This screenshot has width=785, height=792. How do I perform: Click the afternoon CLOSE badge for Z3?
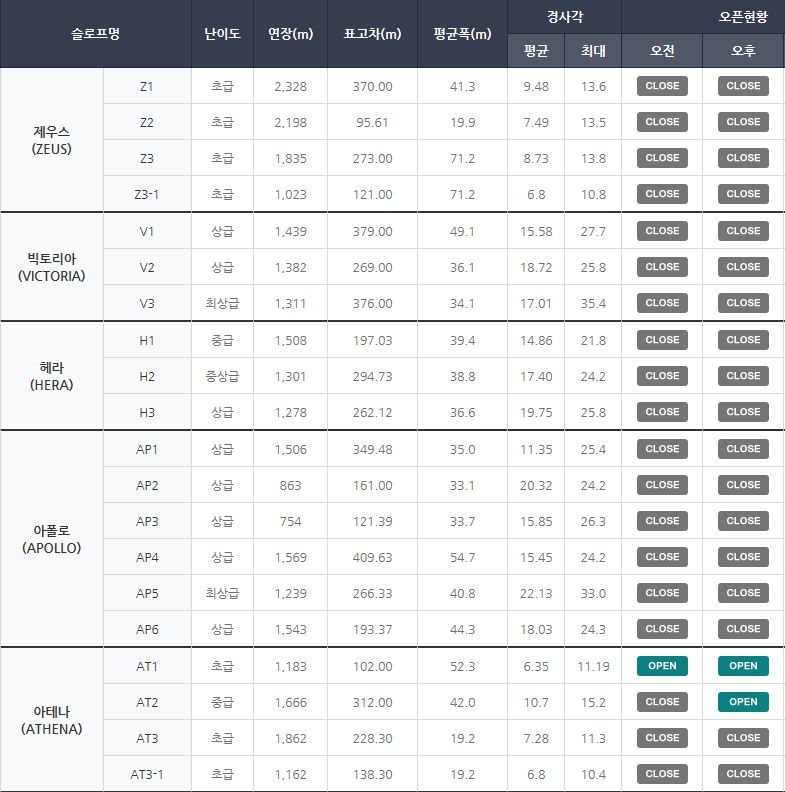click(743, 158)
